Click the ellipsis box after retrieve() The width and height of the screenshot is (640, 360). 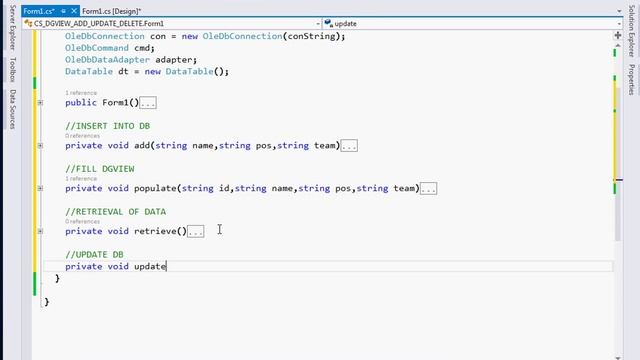point(196,231)
